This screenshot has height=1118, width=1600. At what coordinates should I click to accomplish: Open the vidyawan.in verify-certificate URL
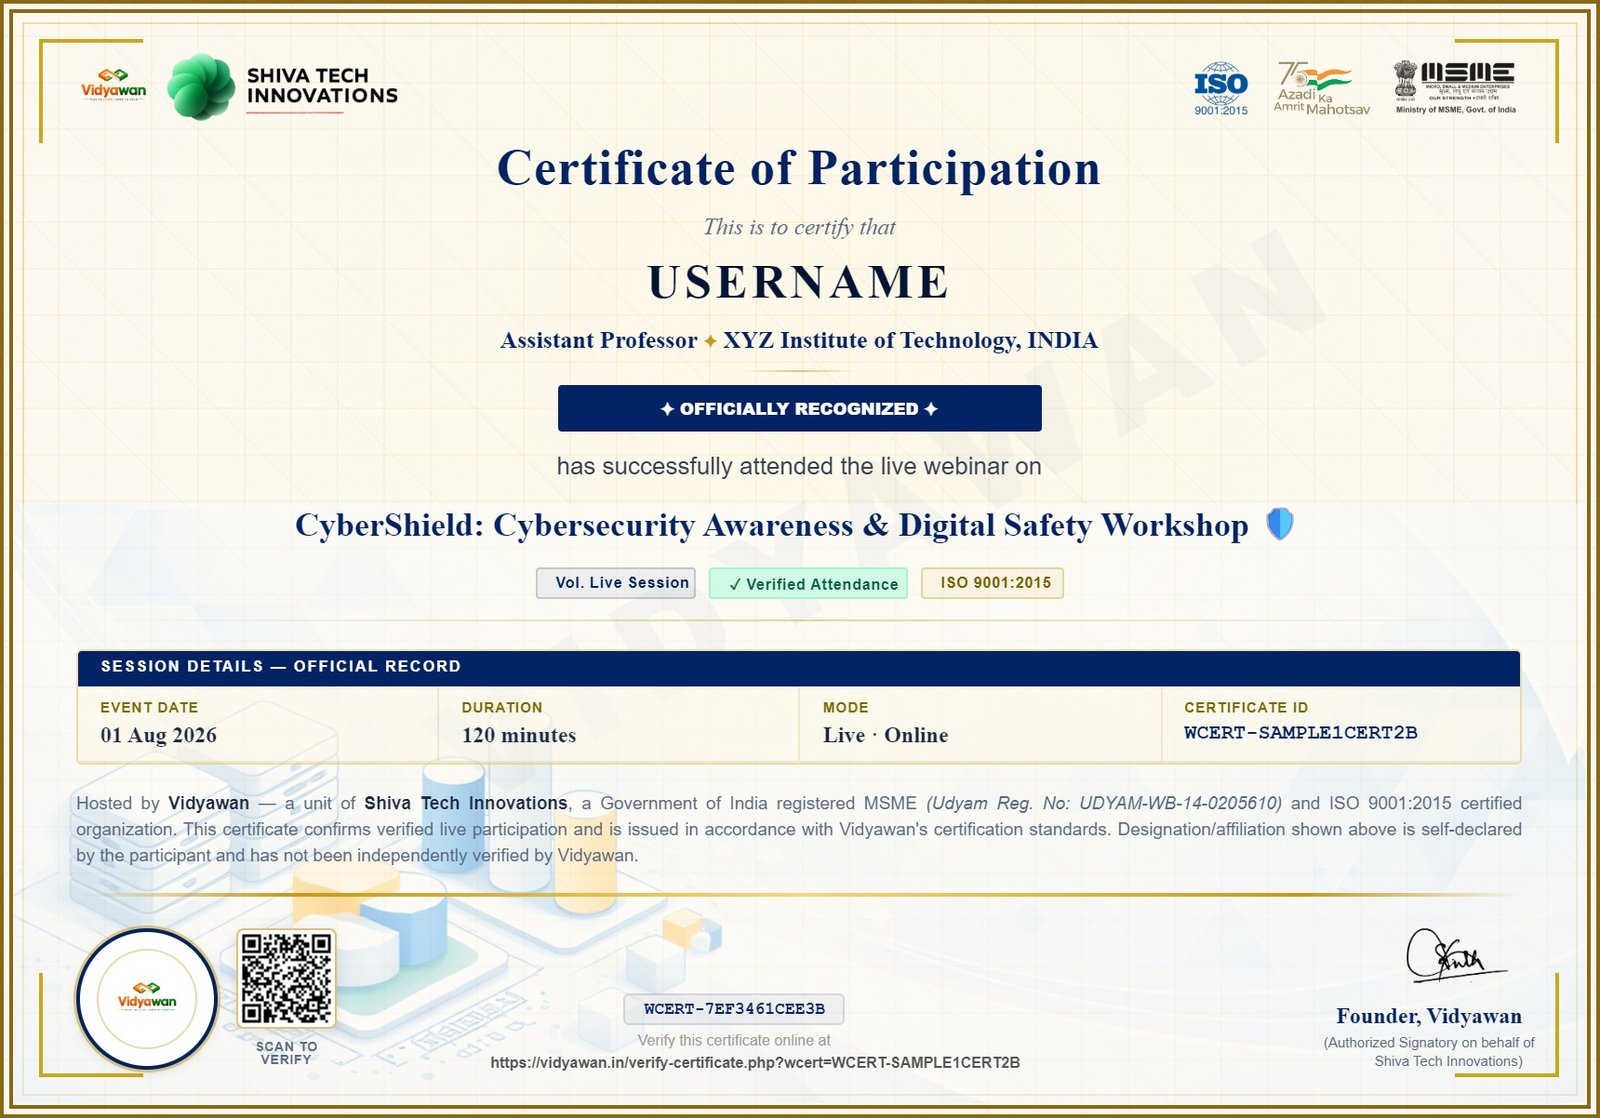click(x=755, y=1062)
